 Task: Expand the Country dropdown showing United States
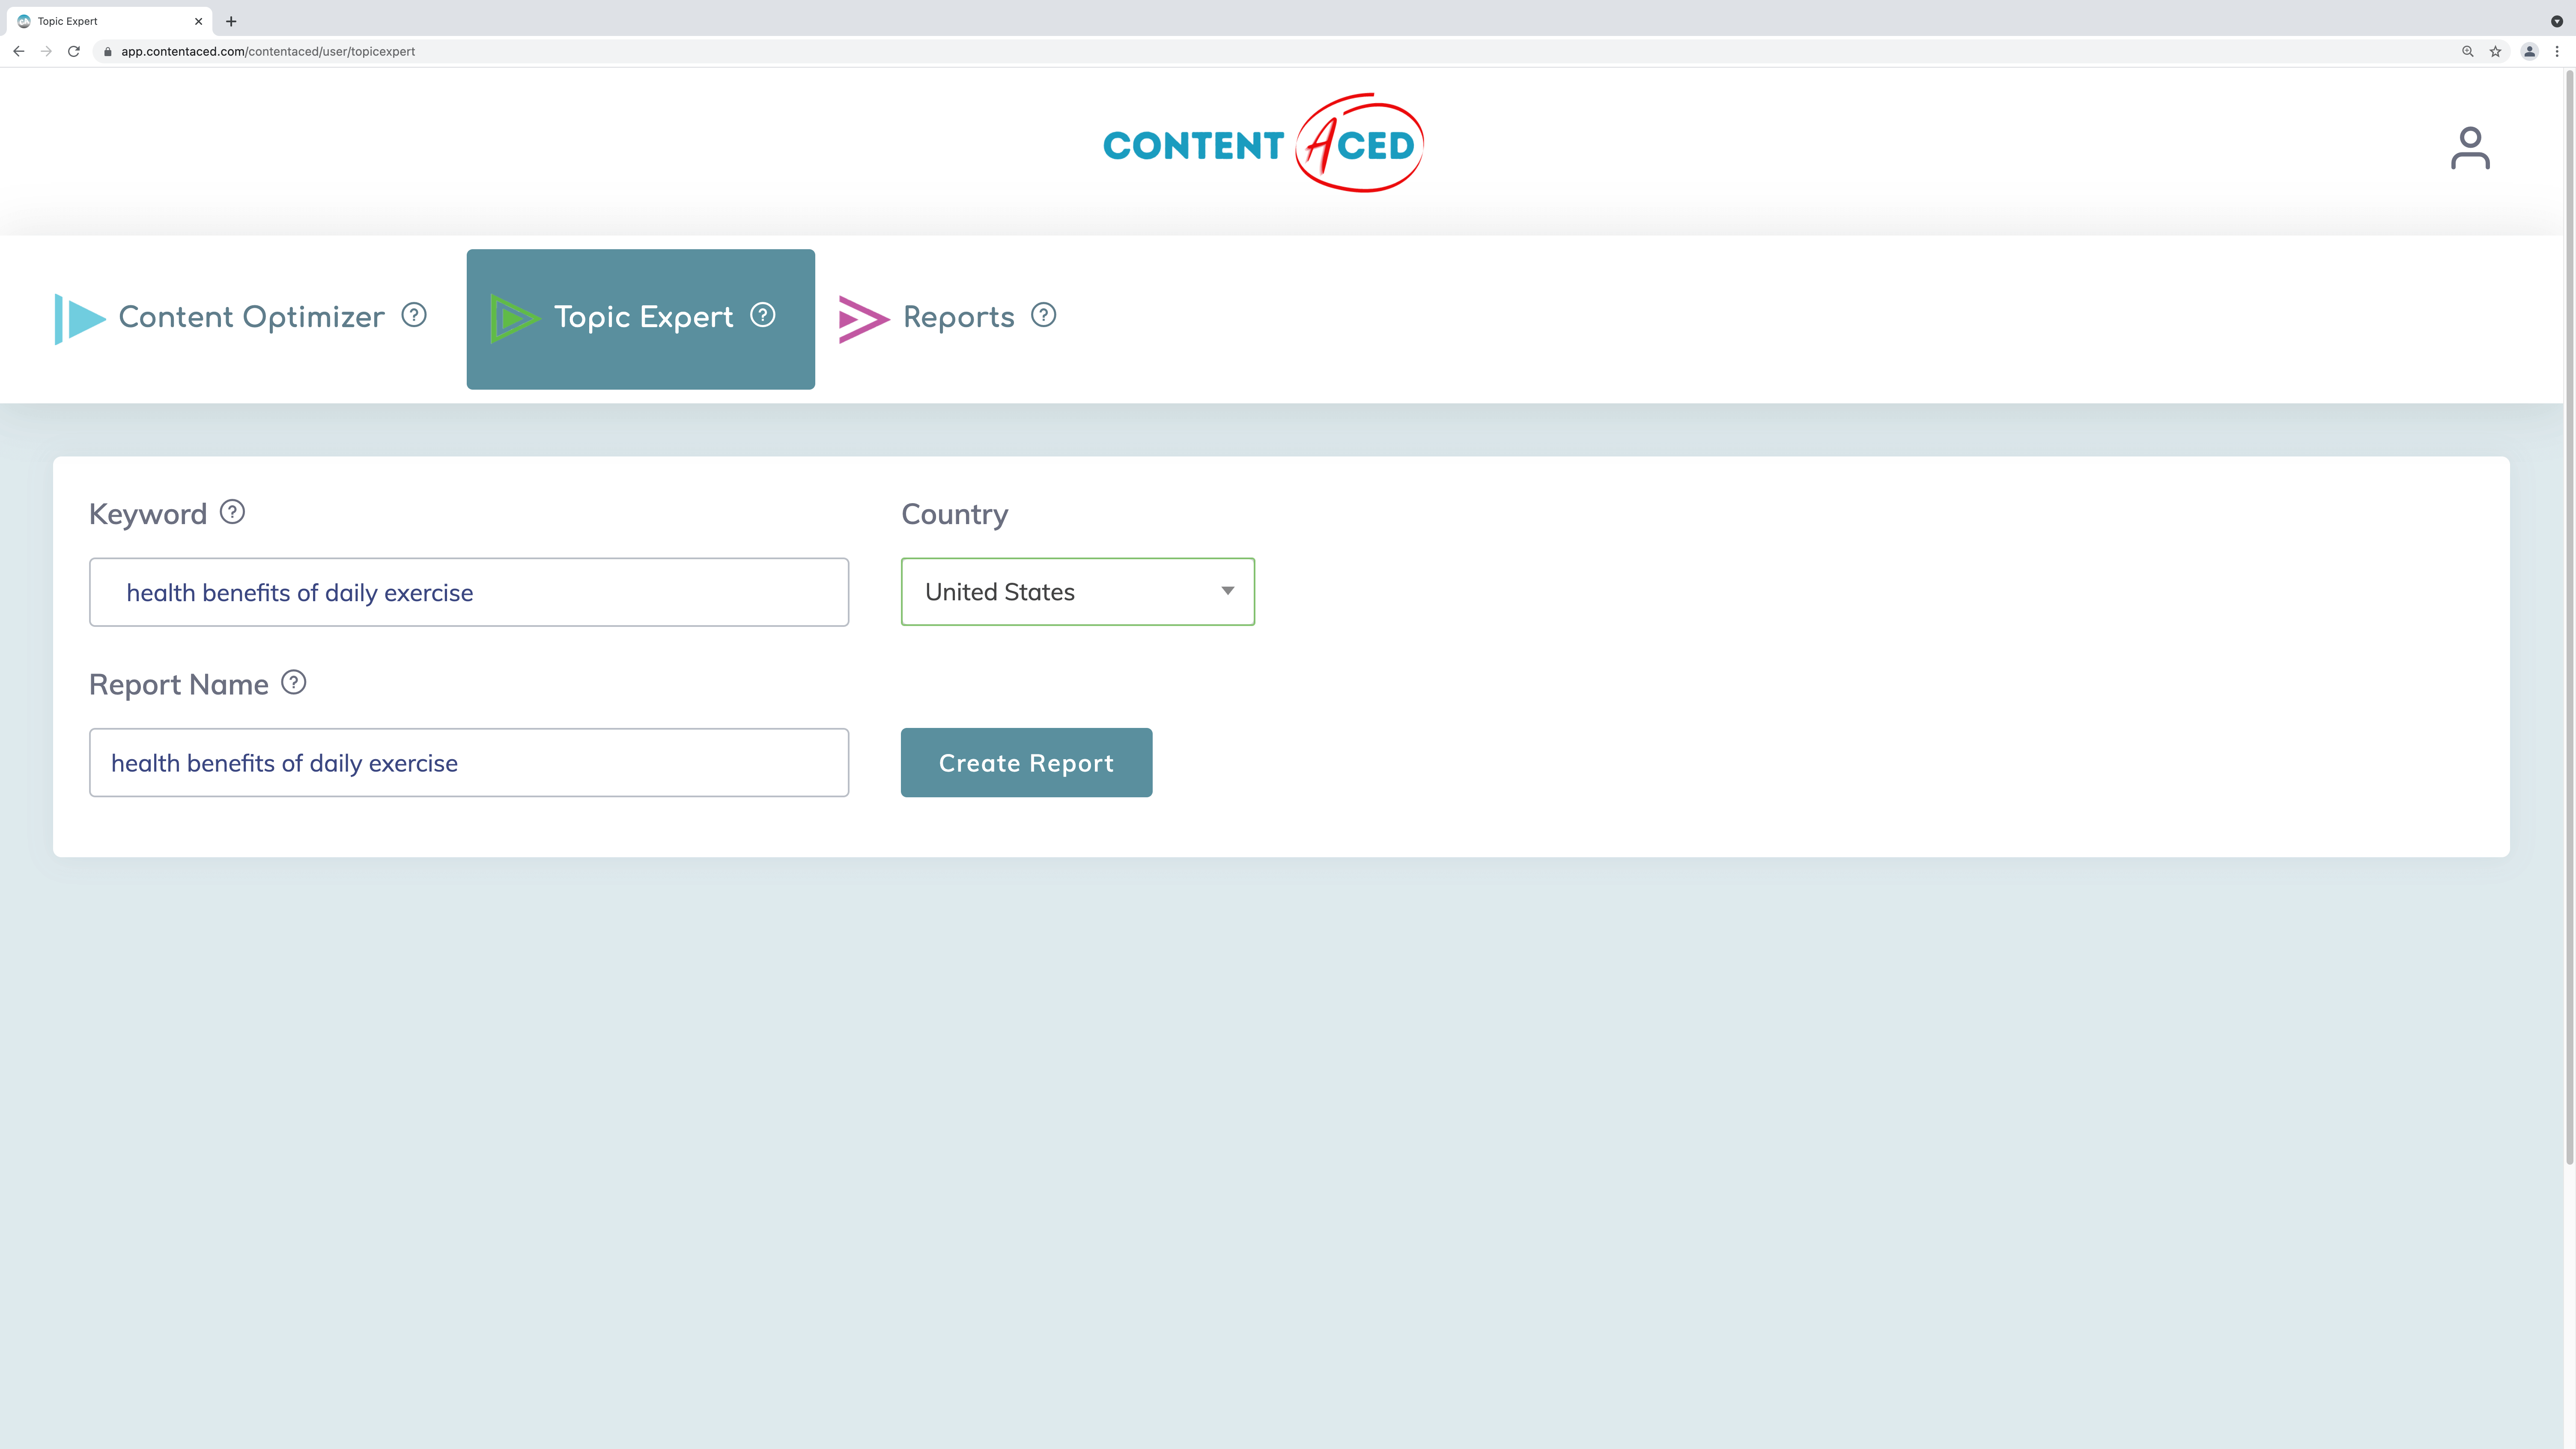tap(1078, 592)
